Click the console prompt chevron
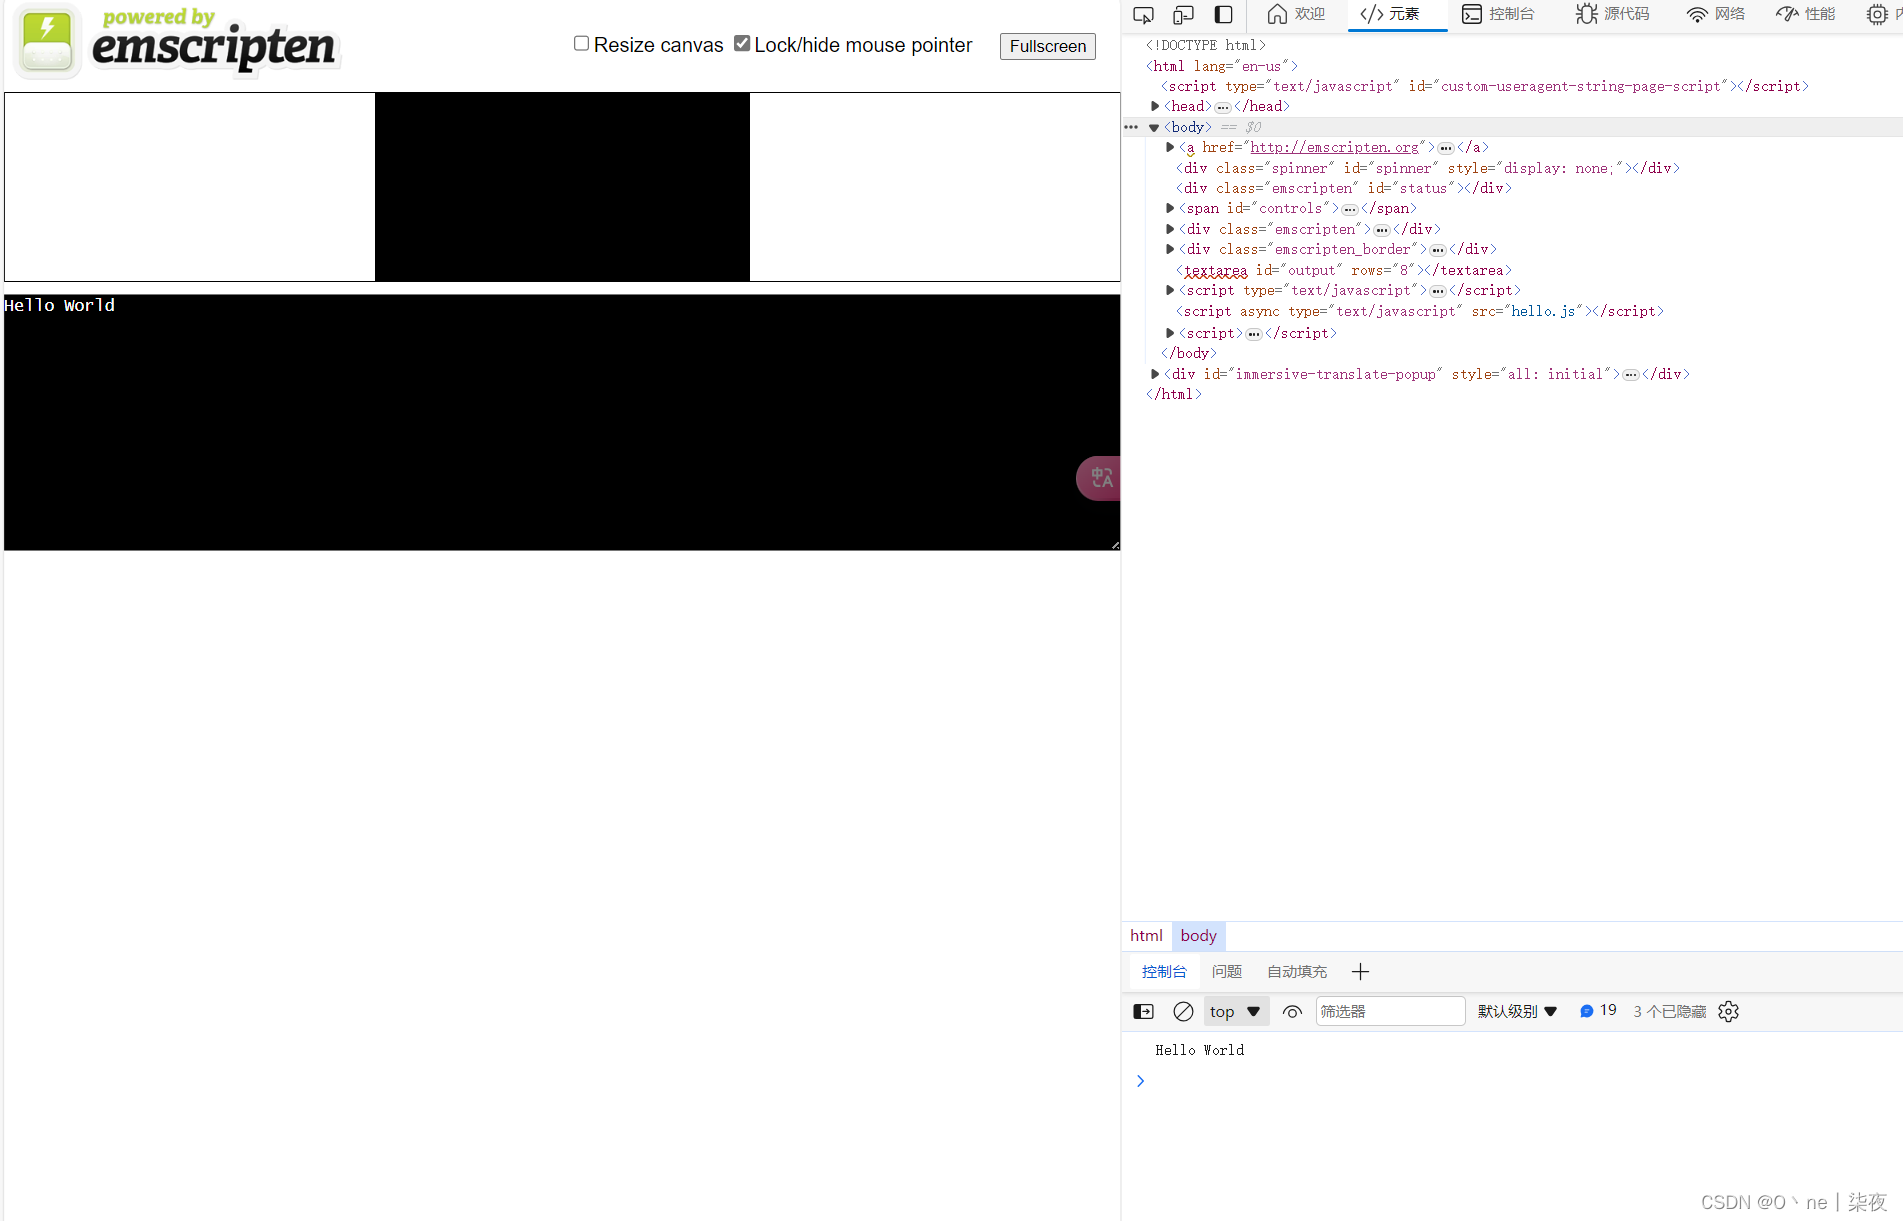The height and width of the screenshot is (1221, 1903). click(x=1140, y=1081)
